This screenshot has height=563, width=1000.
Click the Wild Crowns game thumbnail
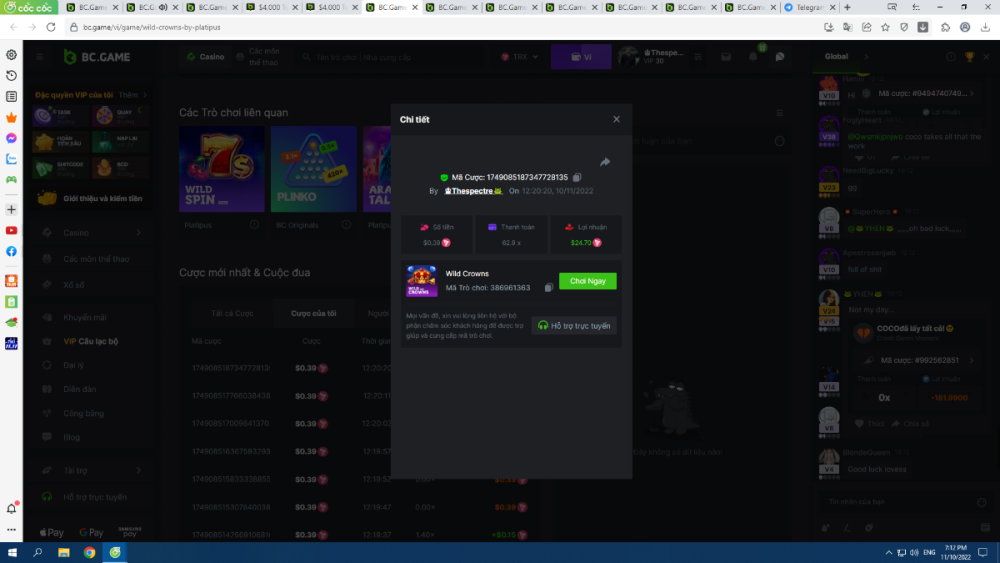421,281
